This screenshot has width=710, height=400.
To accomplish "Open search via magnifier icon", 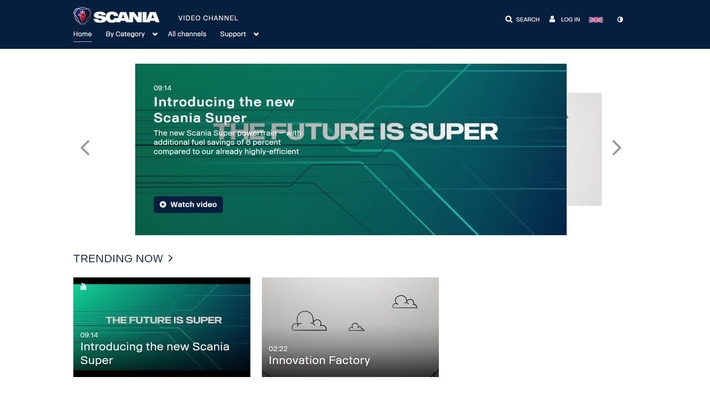I will point(509,19).
